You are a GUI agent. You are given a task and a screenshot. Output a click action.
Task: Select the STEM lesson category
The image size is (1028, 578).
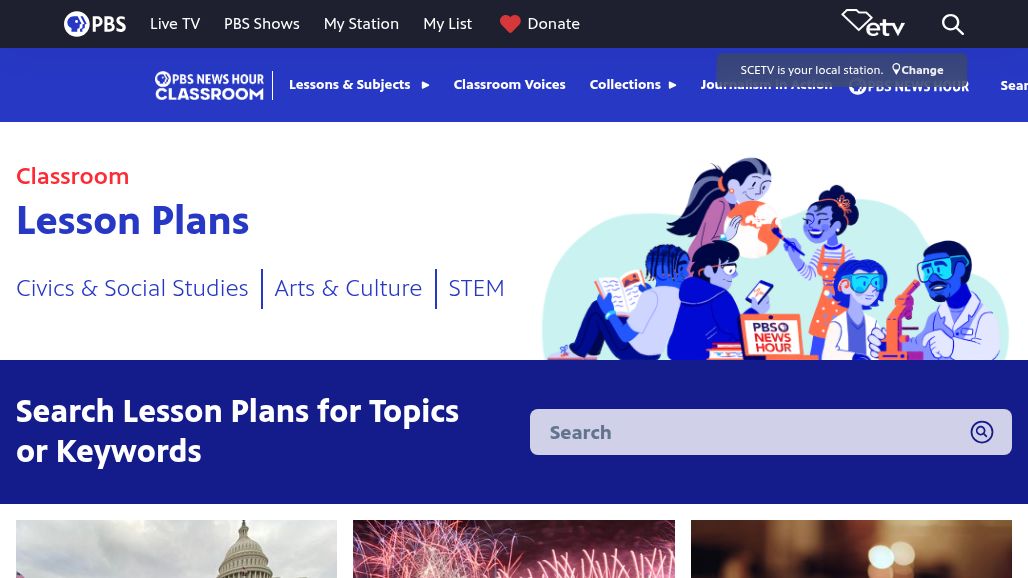coord(476,288)
